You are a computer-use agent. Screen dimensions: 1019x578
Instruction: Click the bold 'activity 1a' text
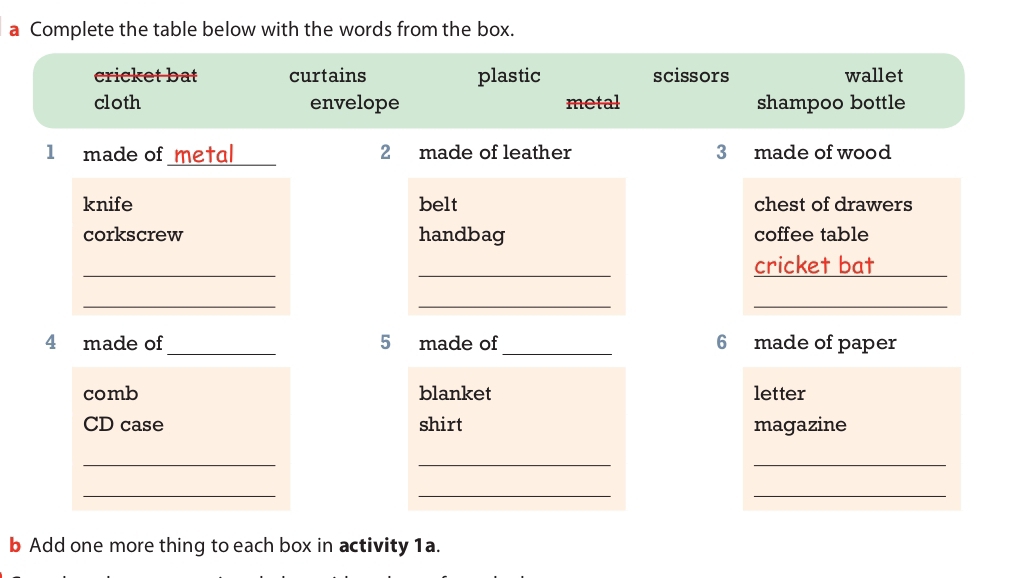pos(387,546)
